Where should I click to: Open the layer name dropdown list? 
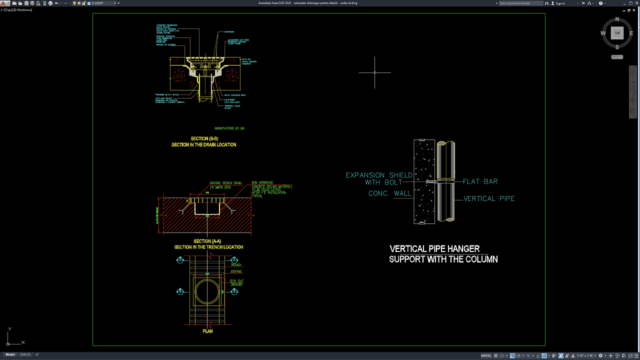pyautogui.click(x=115, y=3)
